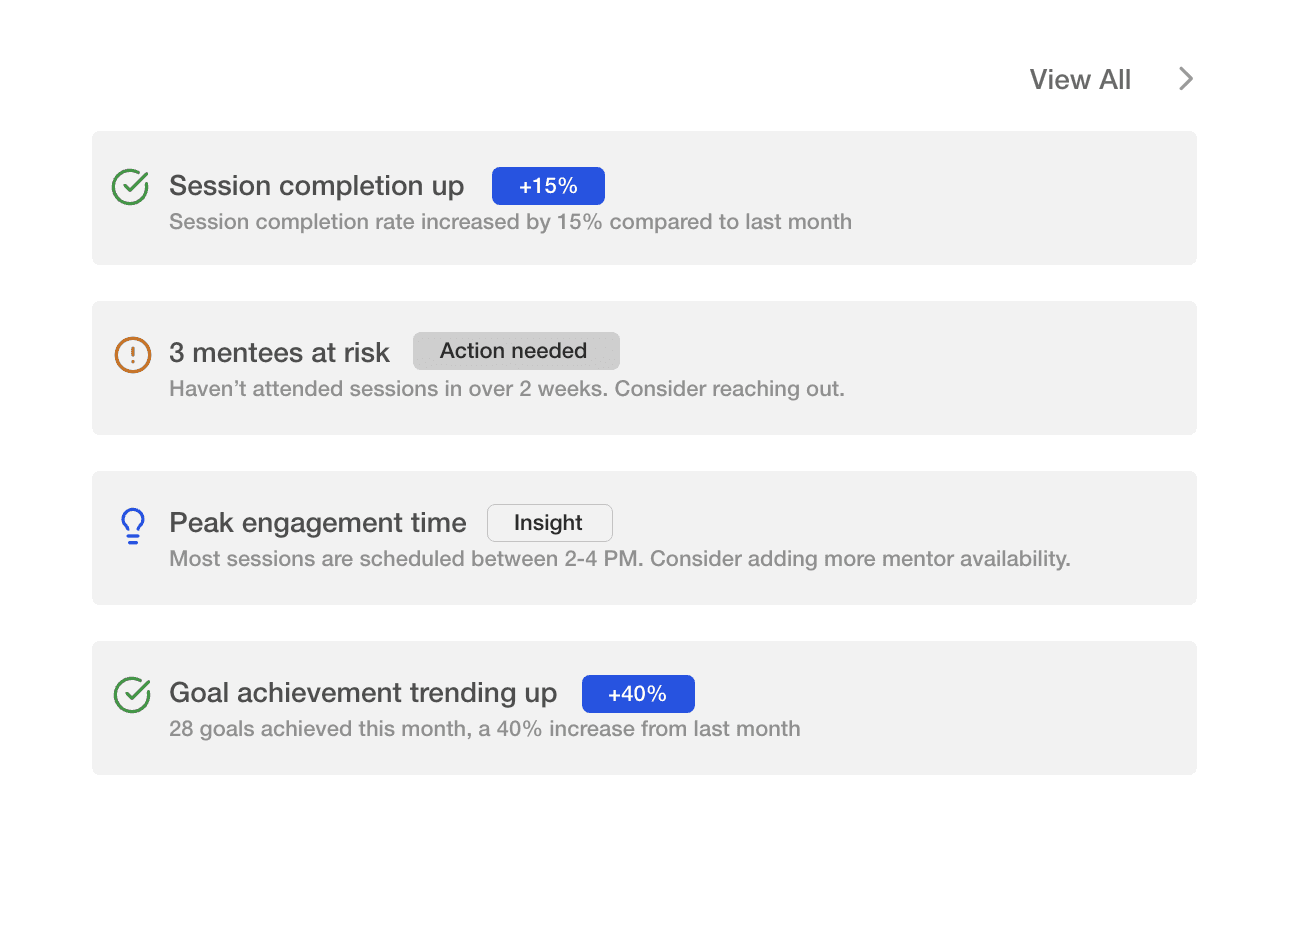Click green checkmark icon beside Goal achievement

click(132, 695)
